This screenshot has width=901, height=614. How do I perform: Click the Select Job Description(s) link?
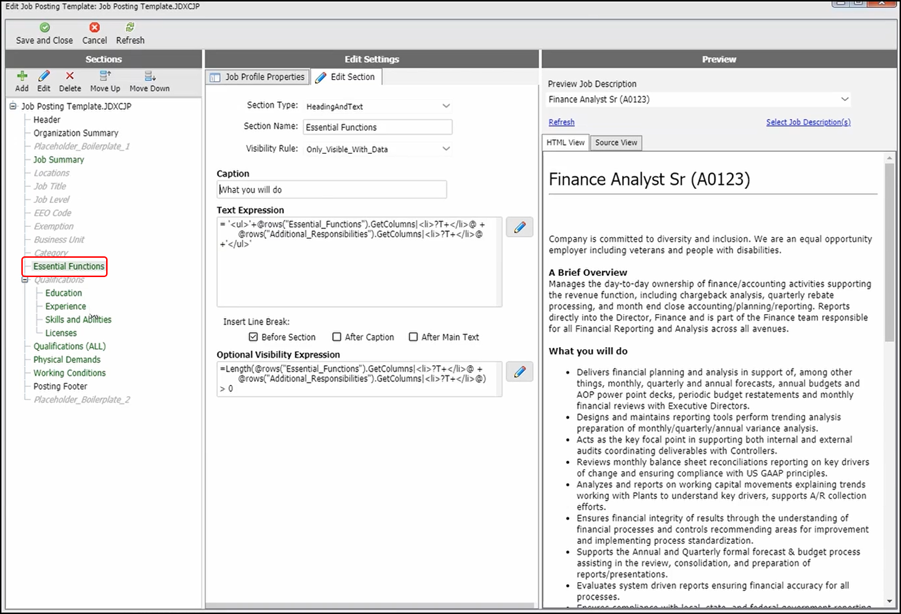[x=808, y=122]
